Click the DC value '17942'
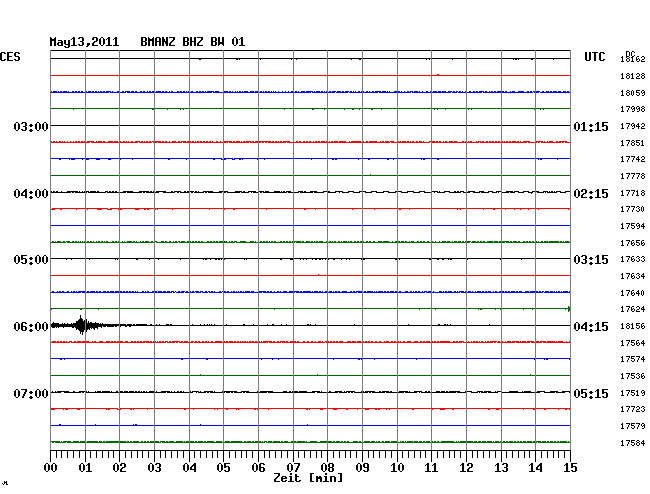 [633, 126]
